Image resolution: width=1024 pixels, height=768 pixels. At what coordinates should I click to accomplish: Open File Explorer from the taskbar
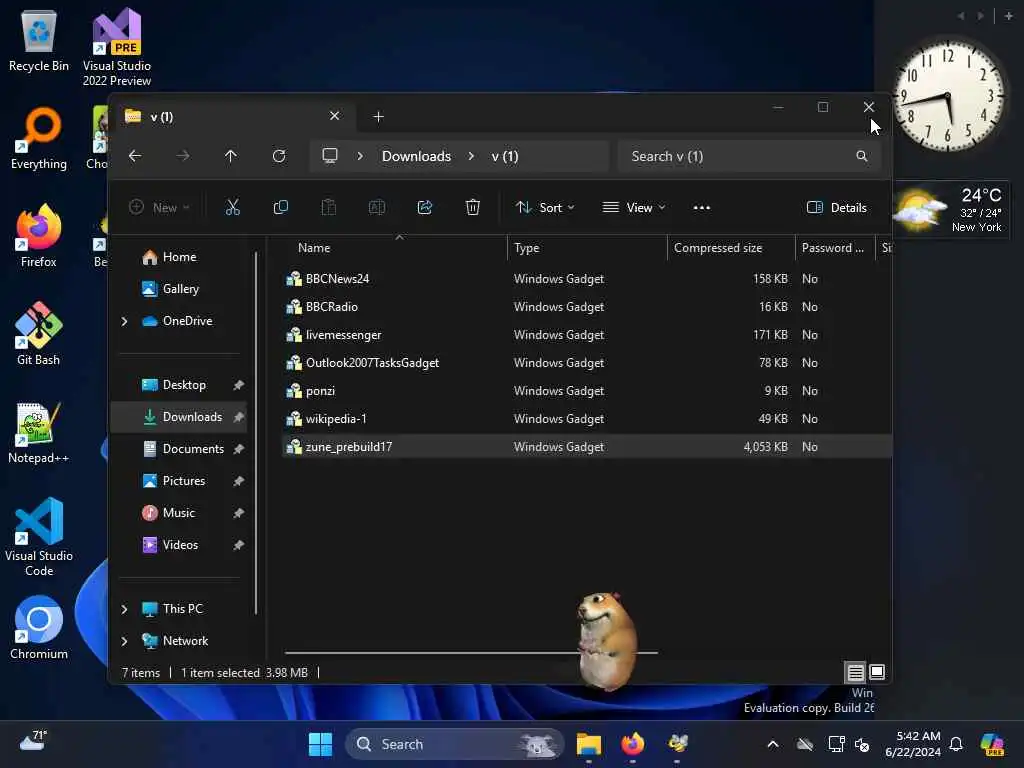click(588, 744)
